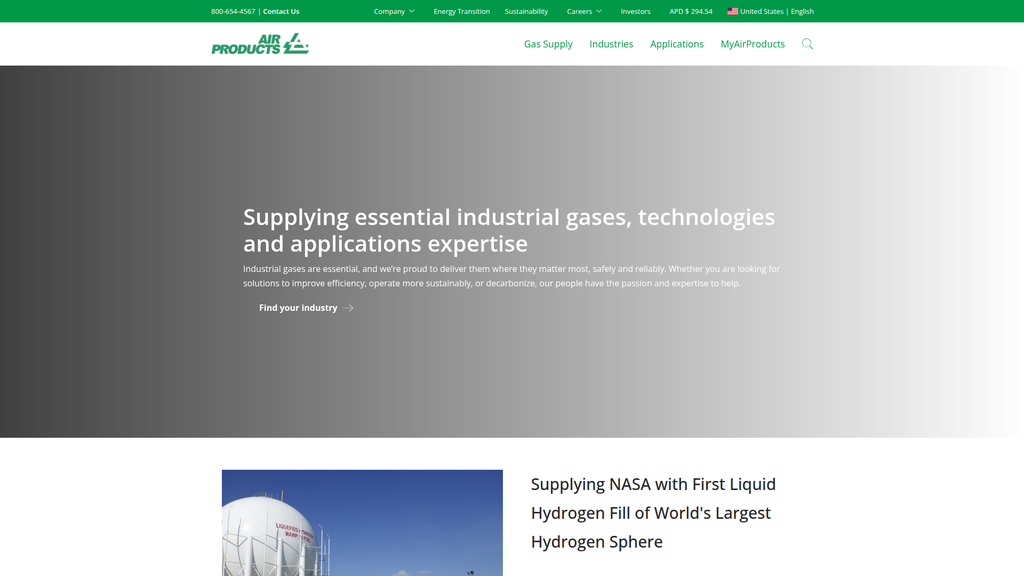
Task: Click the APD $ 294.54 stock quote
Action: click(x=690, y=11)
